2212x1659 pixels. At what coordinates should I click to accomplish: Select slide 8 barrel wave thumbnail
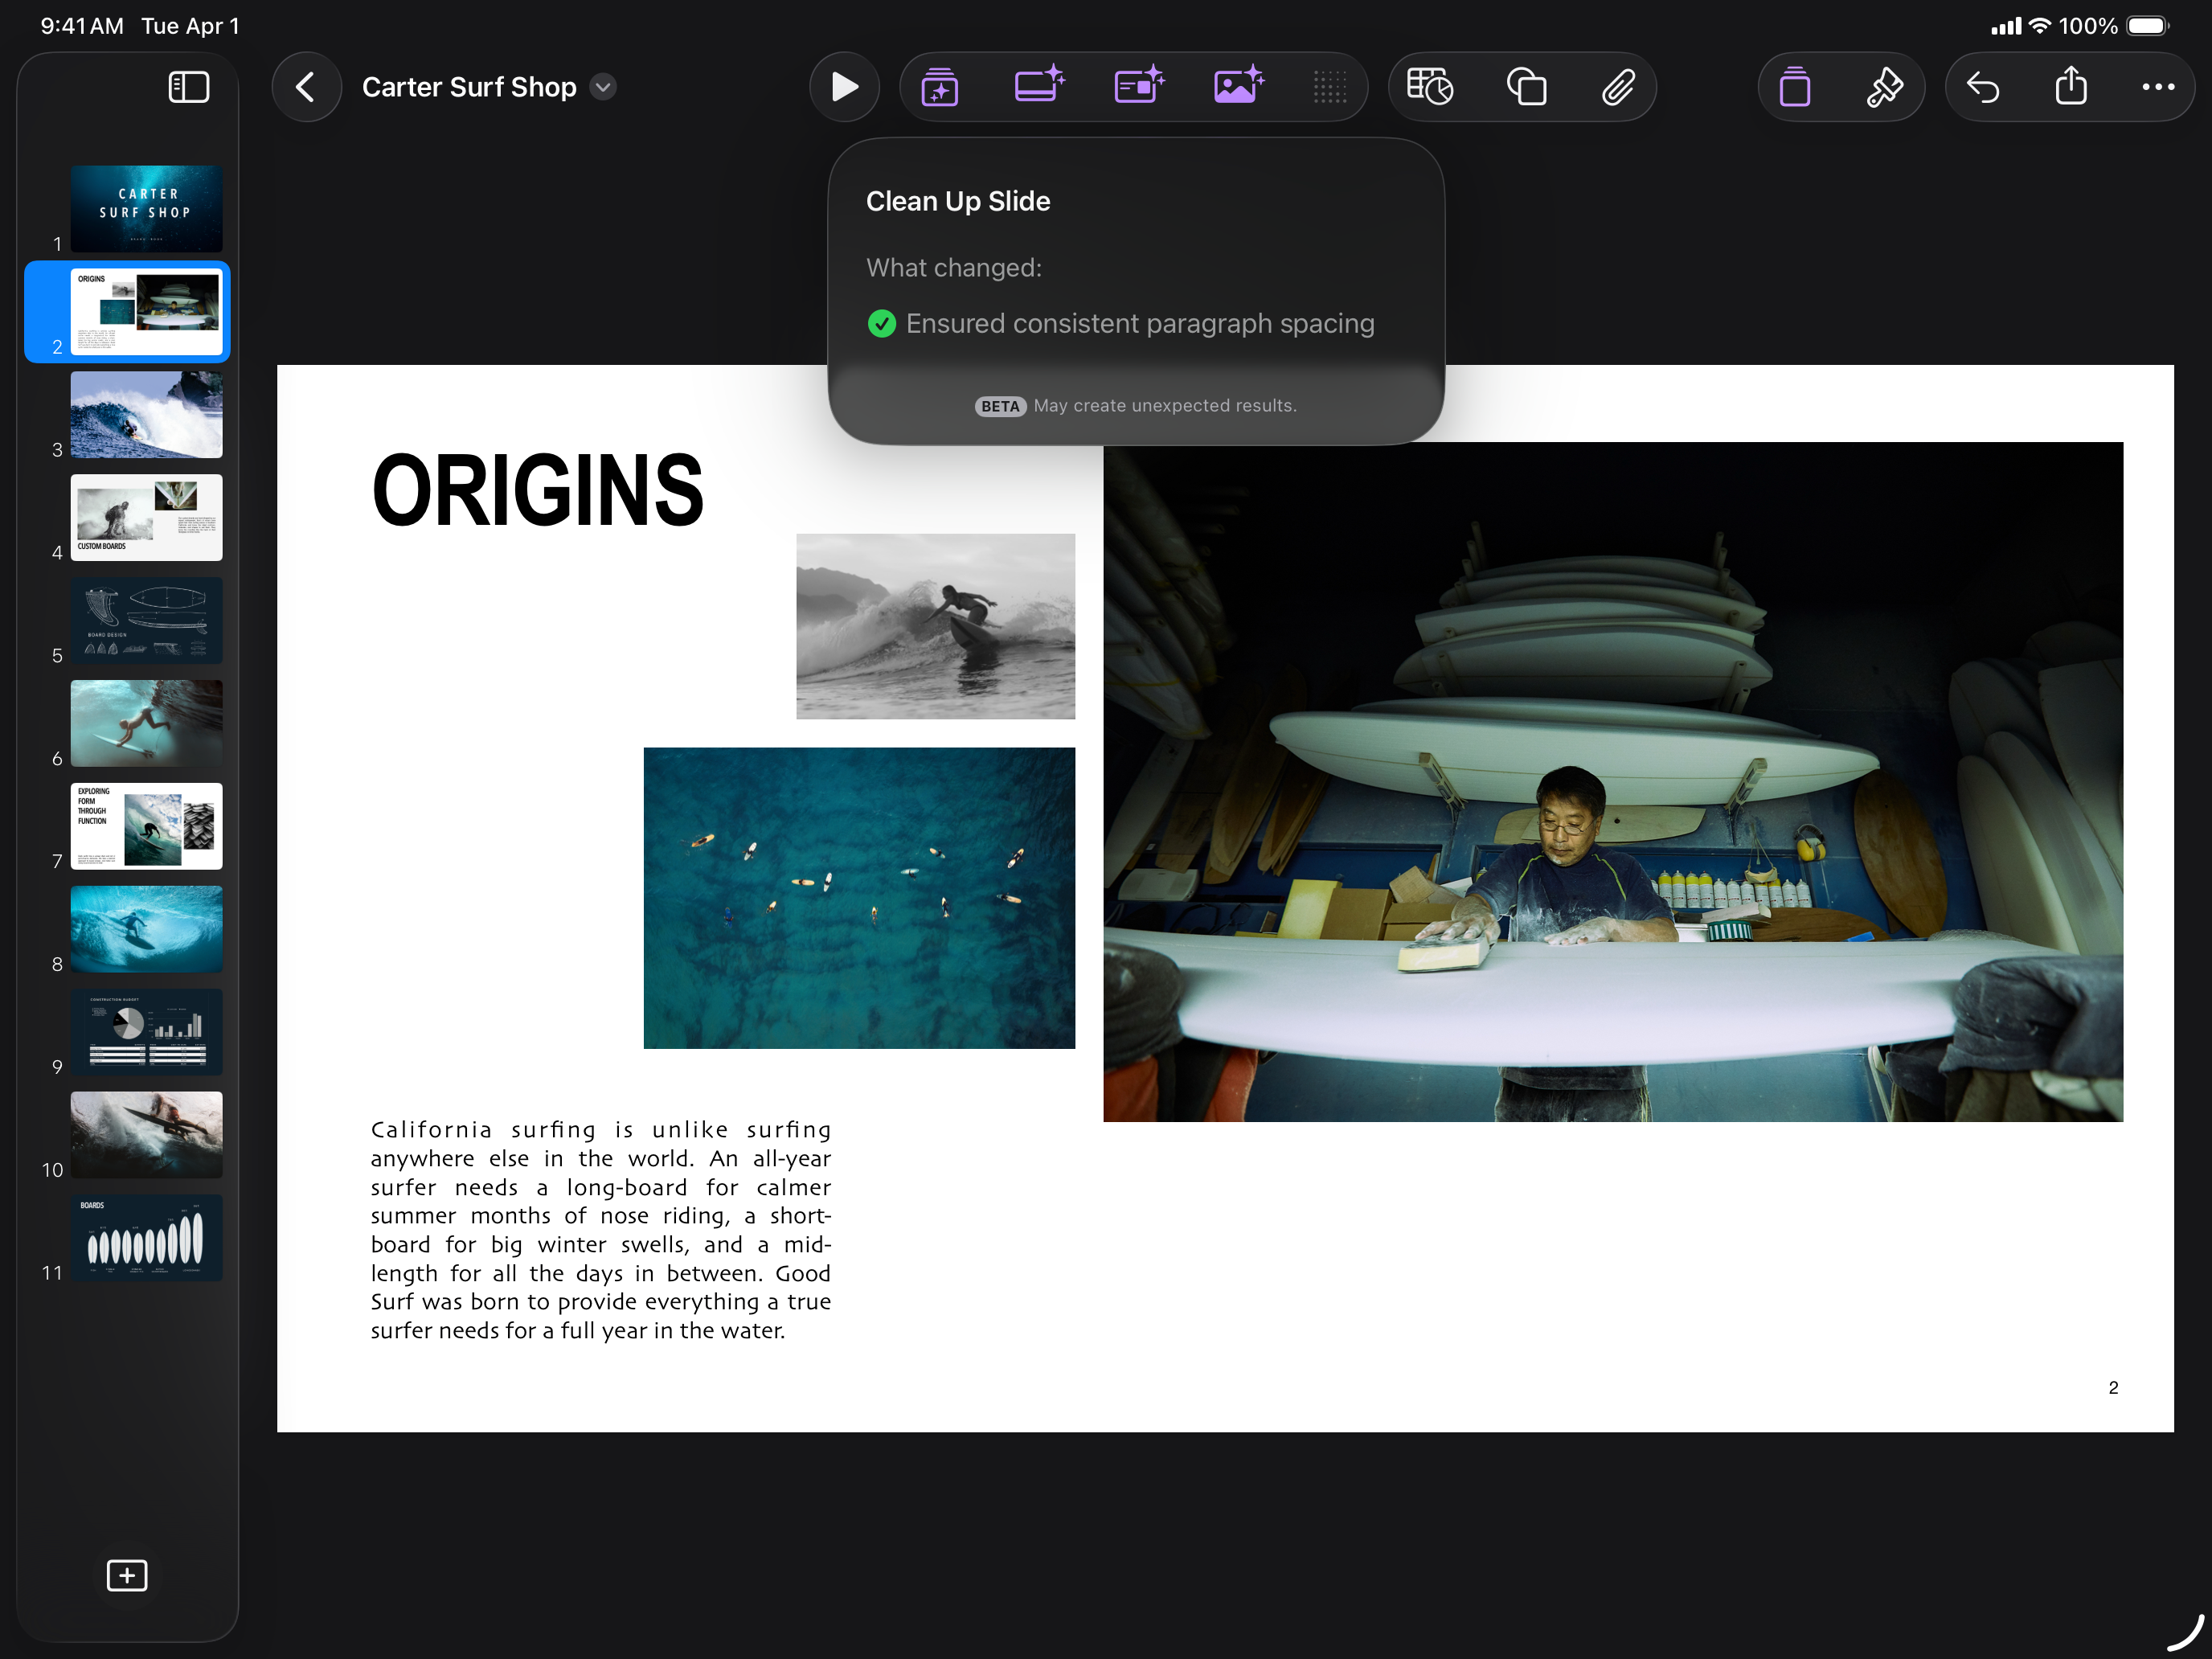click(146, 929)
